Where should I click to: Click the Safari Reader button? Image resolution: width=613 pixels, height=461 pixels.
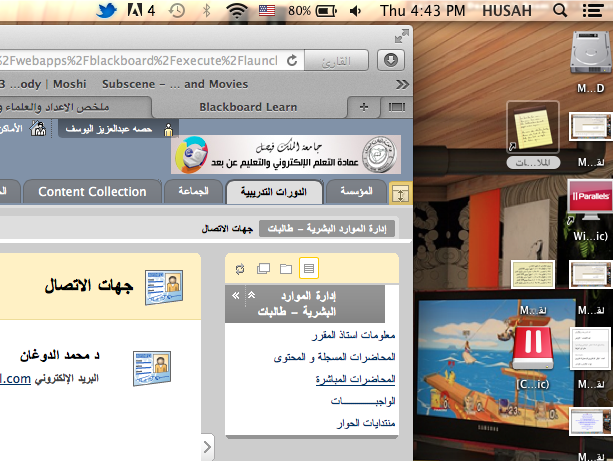tap(336, 61)
